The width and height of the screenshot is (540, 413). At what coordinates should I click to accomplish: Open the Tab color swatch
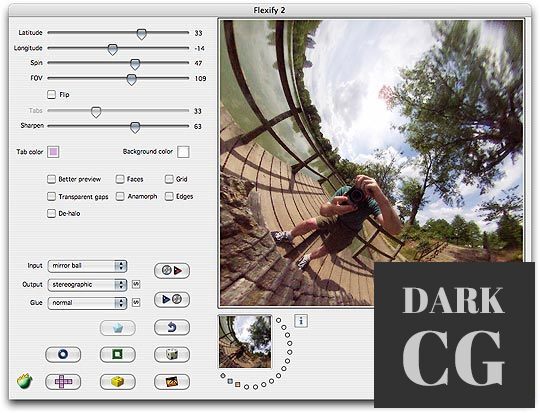[x=53, y=152]
